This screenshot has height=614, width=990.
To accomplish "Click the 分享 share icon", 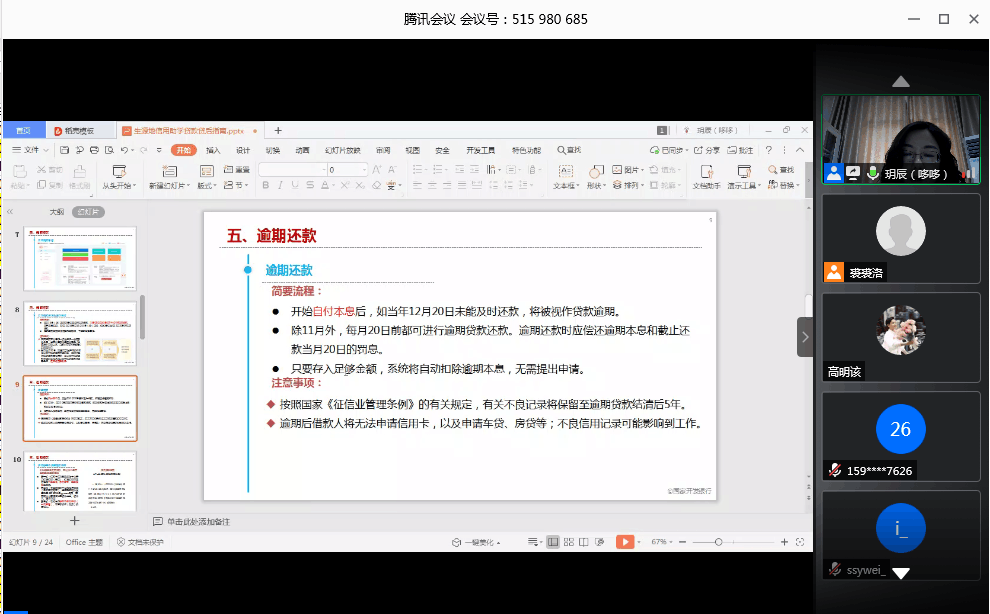I will click(x=708, y=150).
